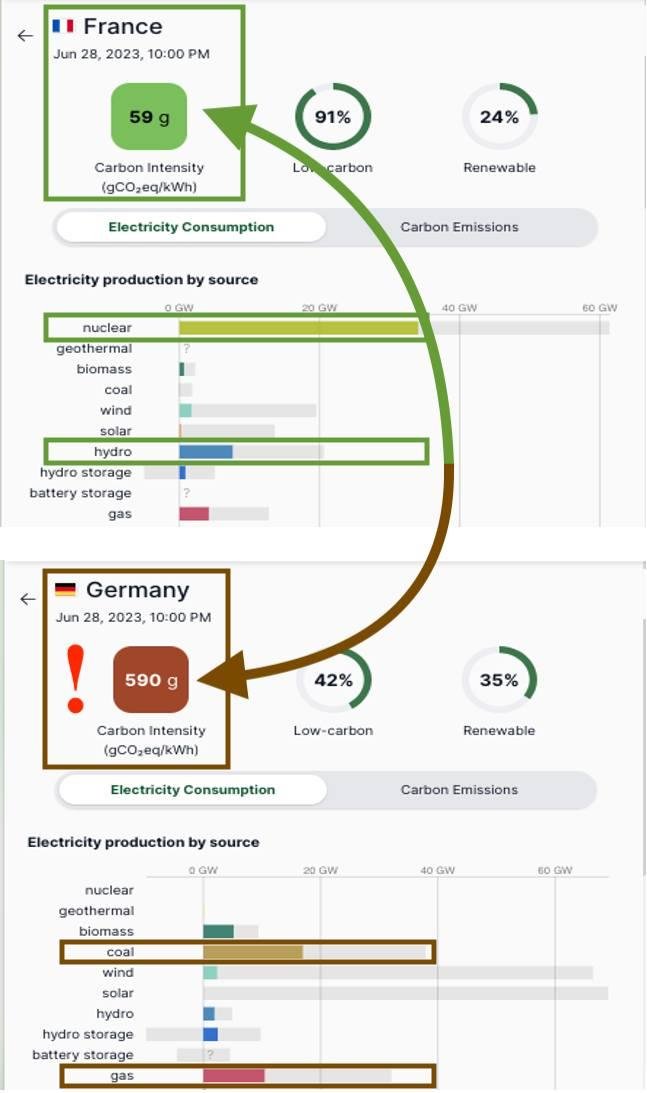Select Electricity Consumption in France panel

191,227
